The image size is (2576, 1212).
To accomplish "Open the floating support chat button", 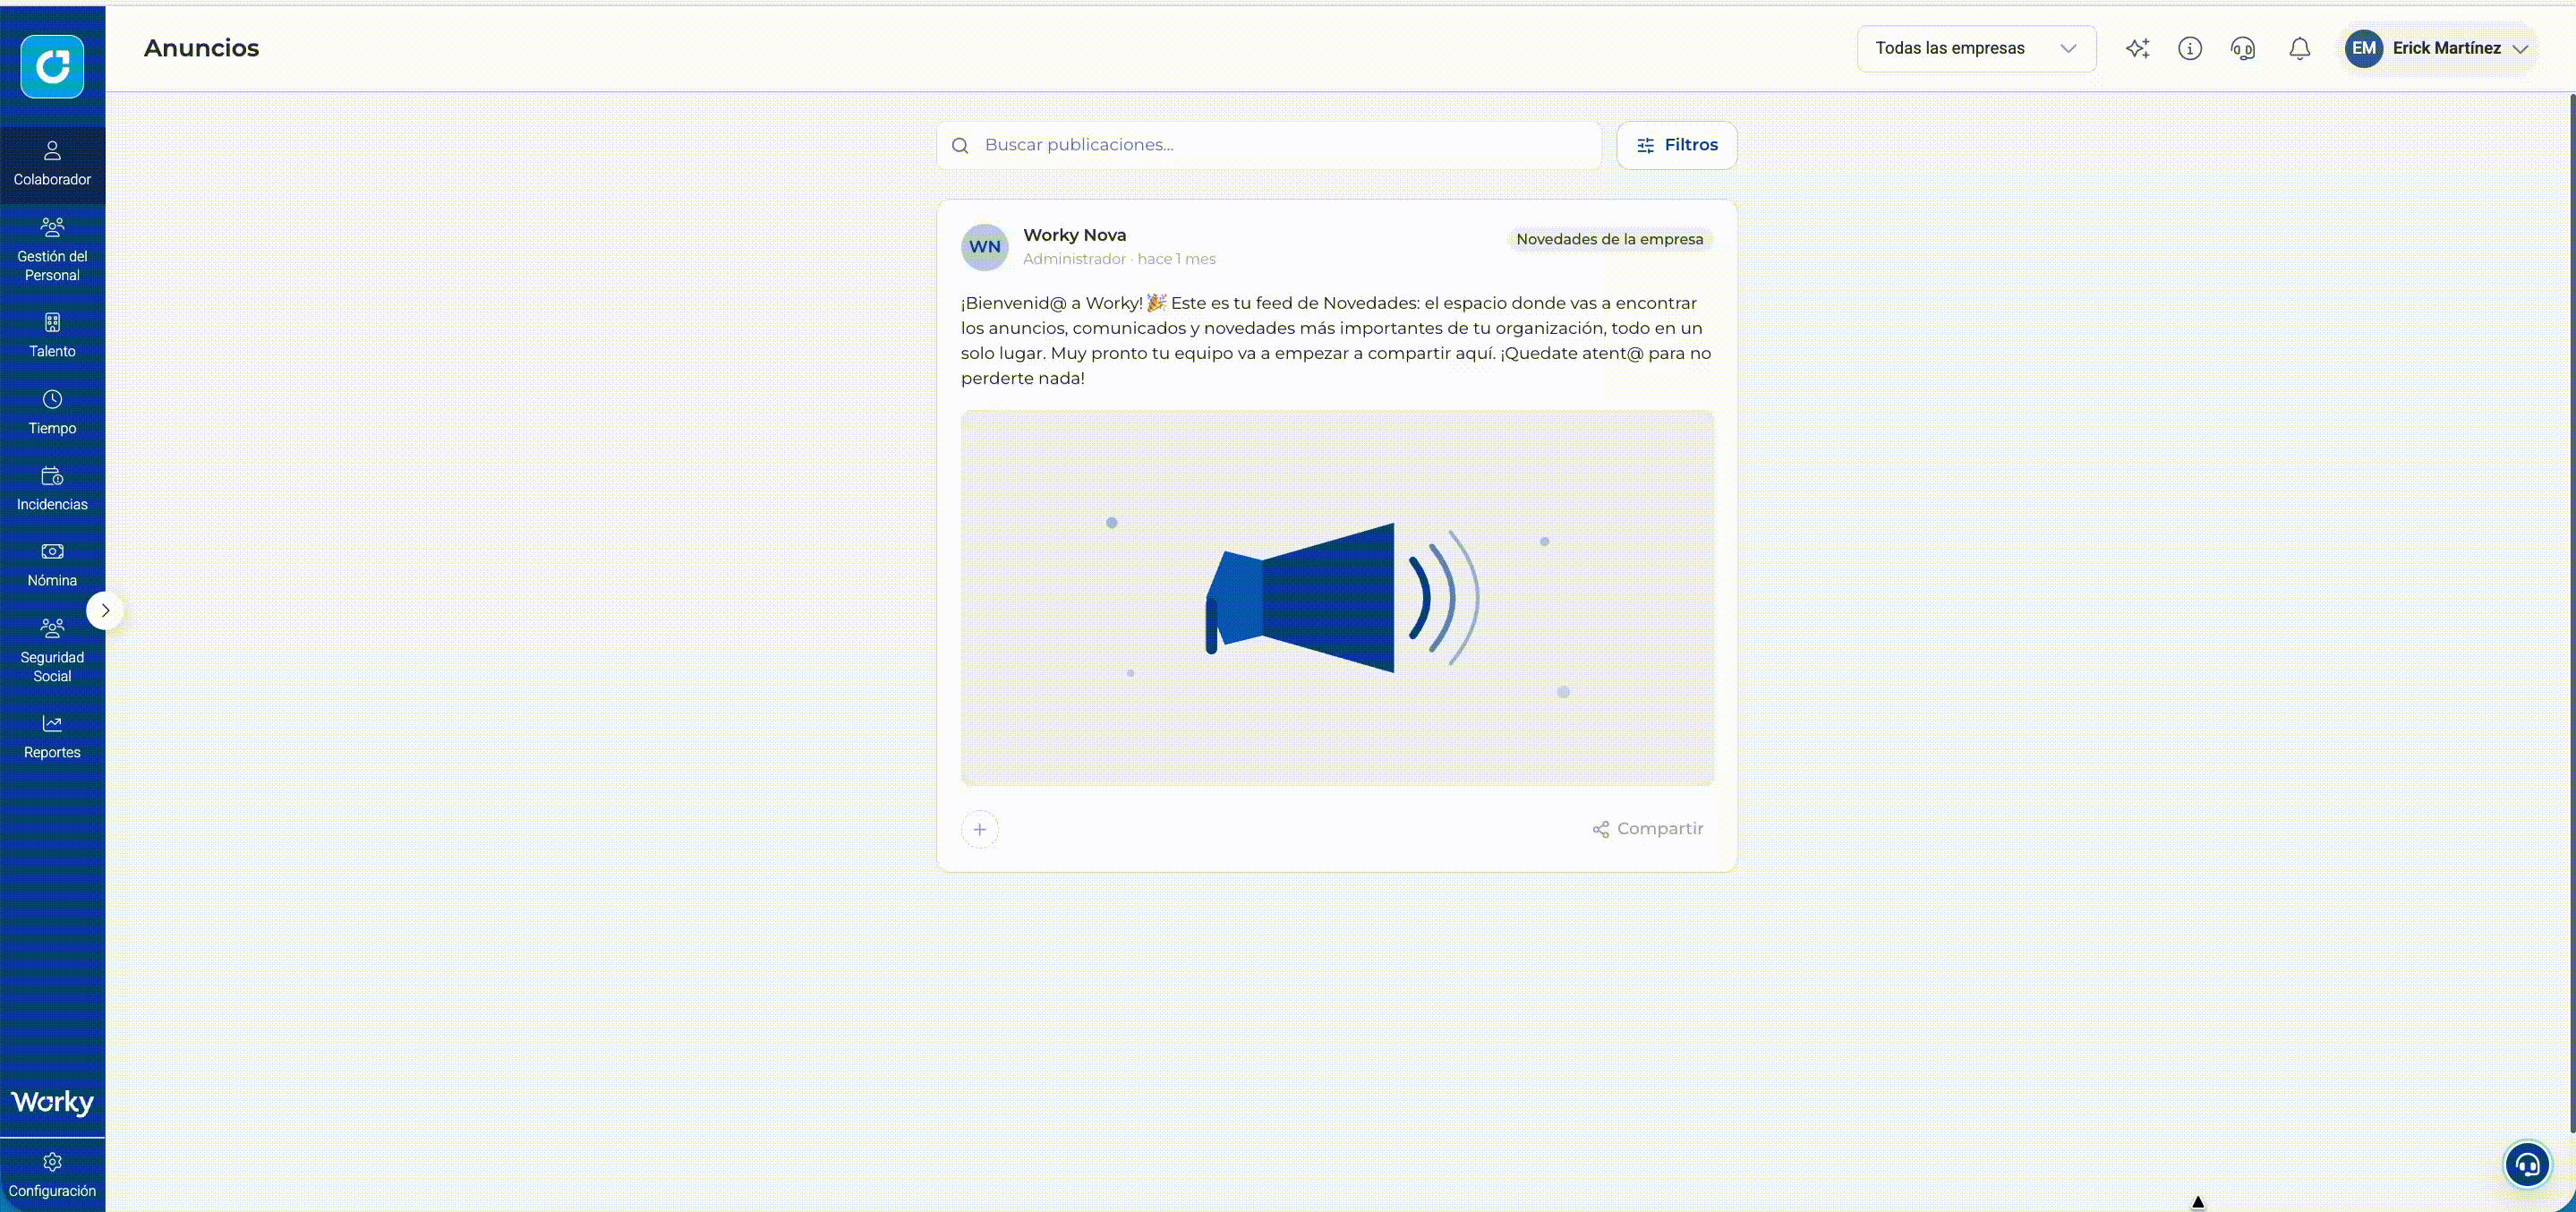I will [x=2527, y=1165].
